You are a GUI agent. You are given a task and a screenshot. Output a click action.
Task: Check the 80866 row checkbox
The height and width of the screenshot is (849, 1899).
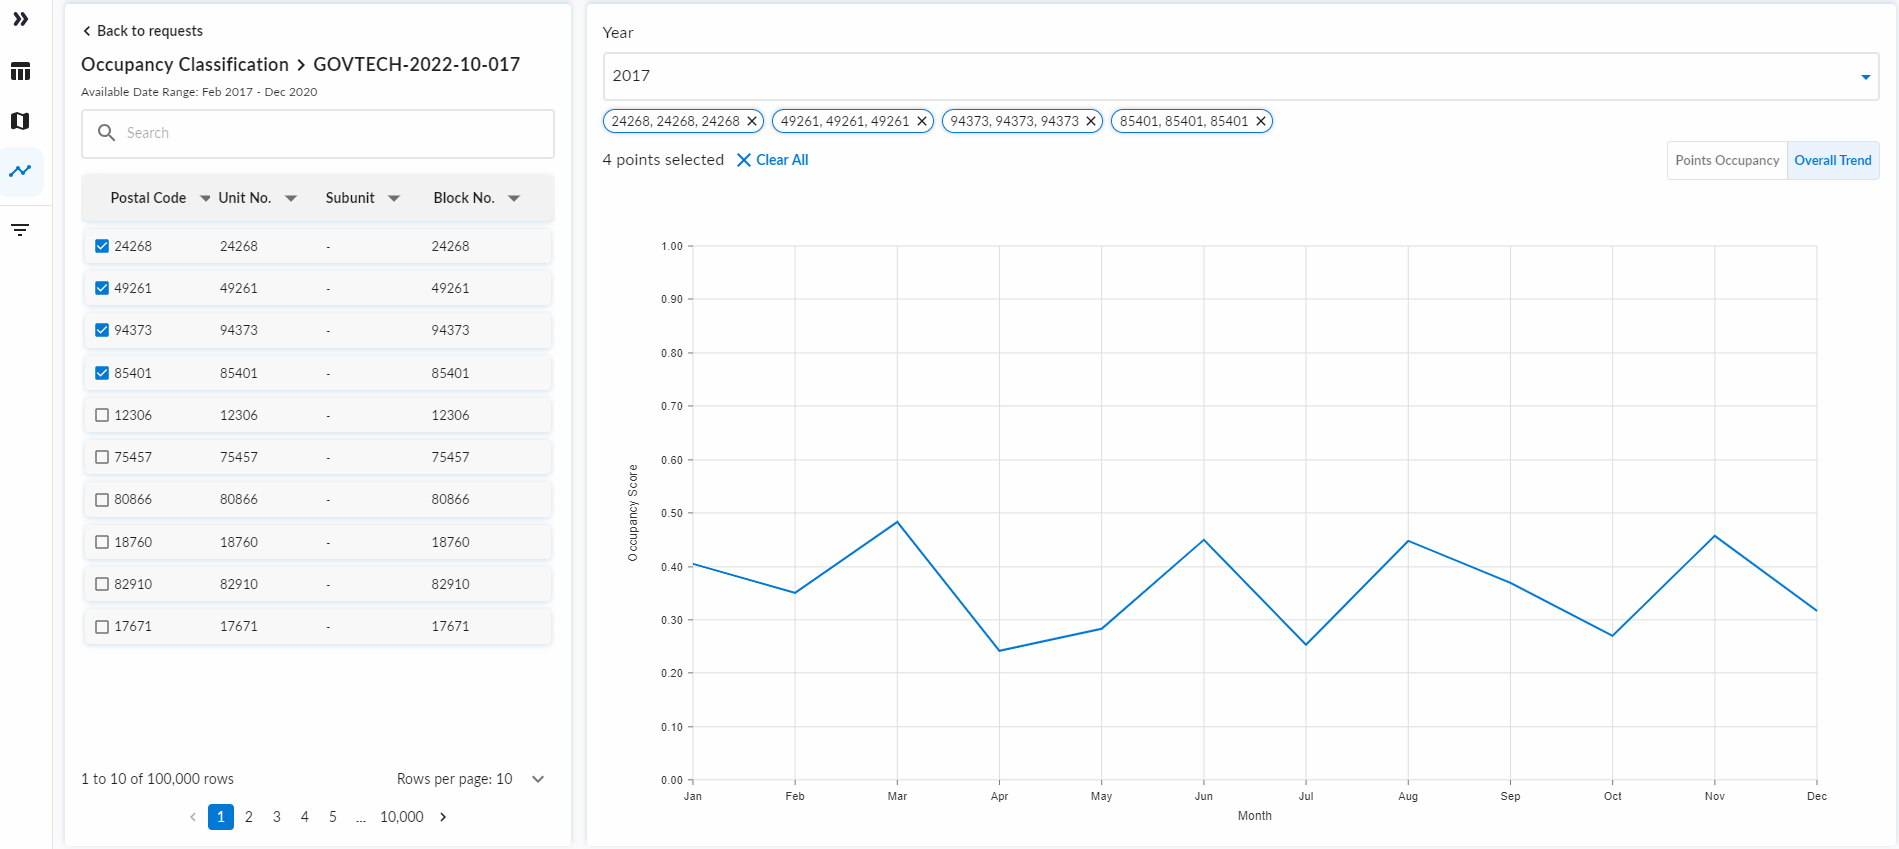pyautogui.click(x=102, y=499)
